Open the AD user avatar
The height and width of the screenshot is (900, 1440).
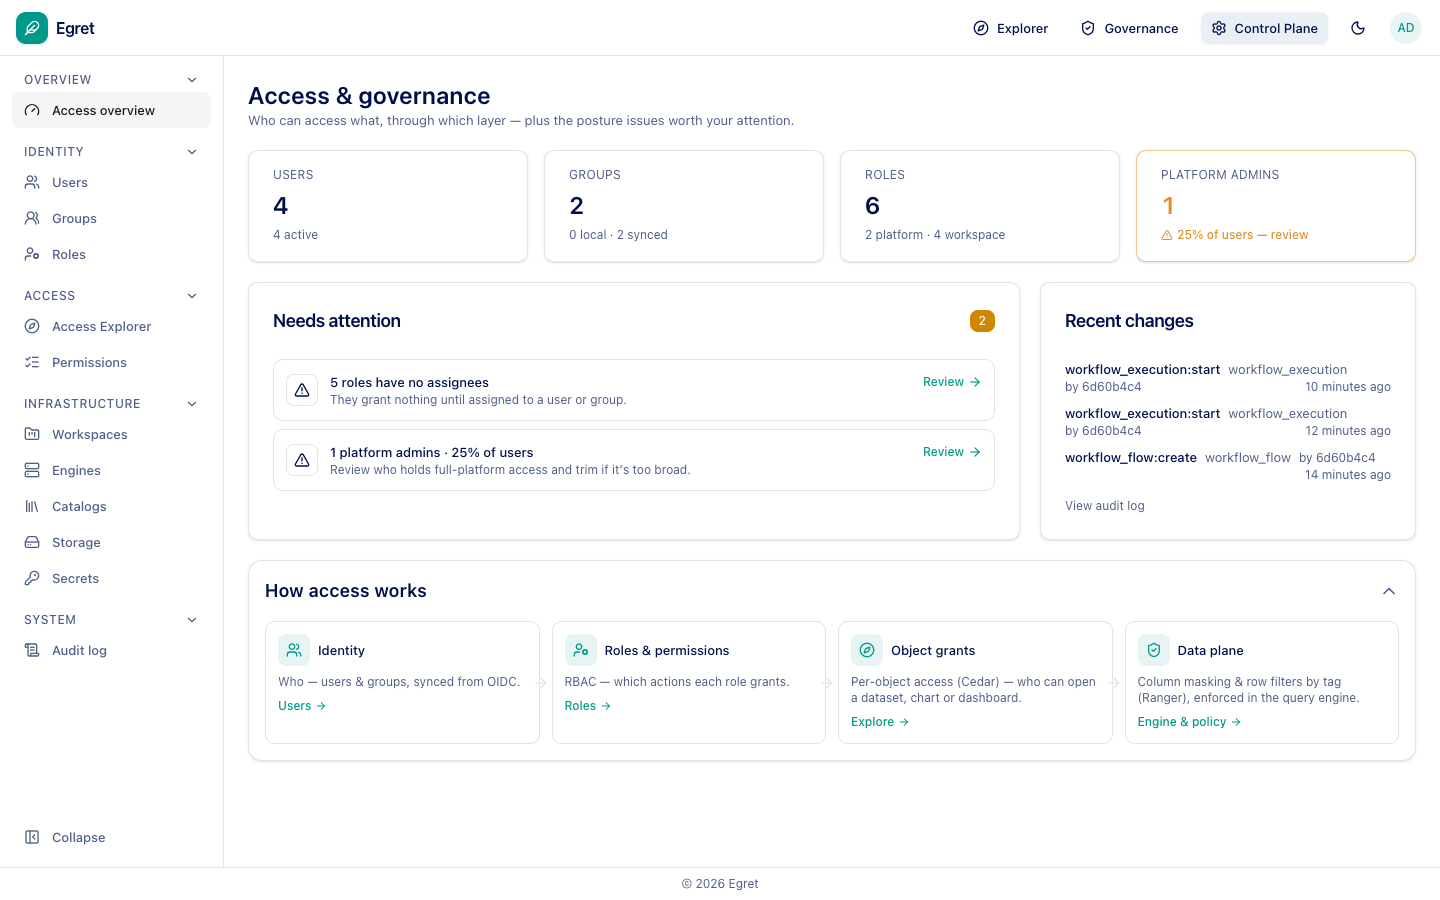[1406, 28]
